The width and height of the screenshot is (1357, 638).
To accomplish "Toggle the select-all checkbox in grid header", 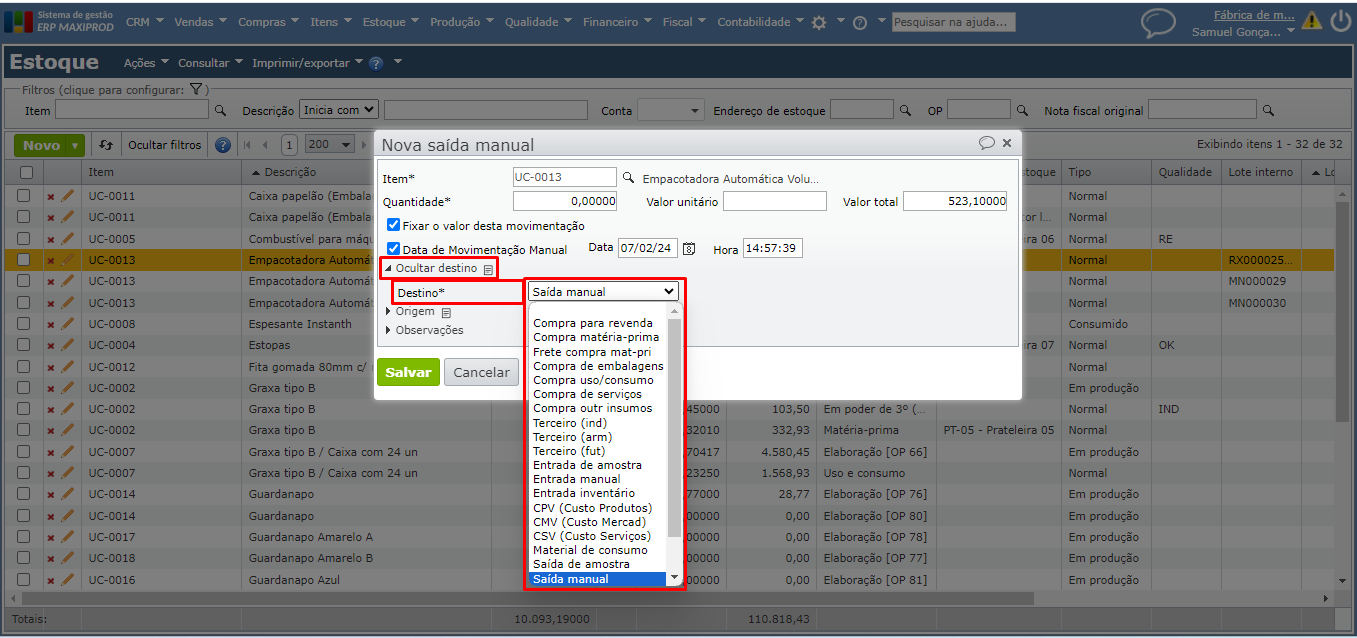I will tap(26, 172).
